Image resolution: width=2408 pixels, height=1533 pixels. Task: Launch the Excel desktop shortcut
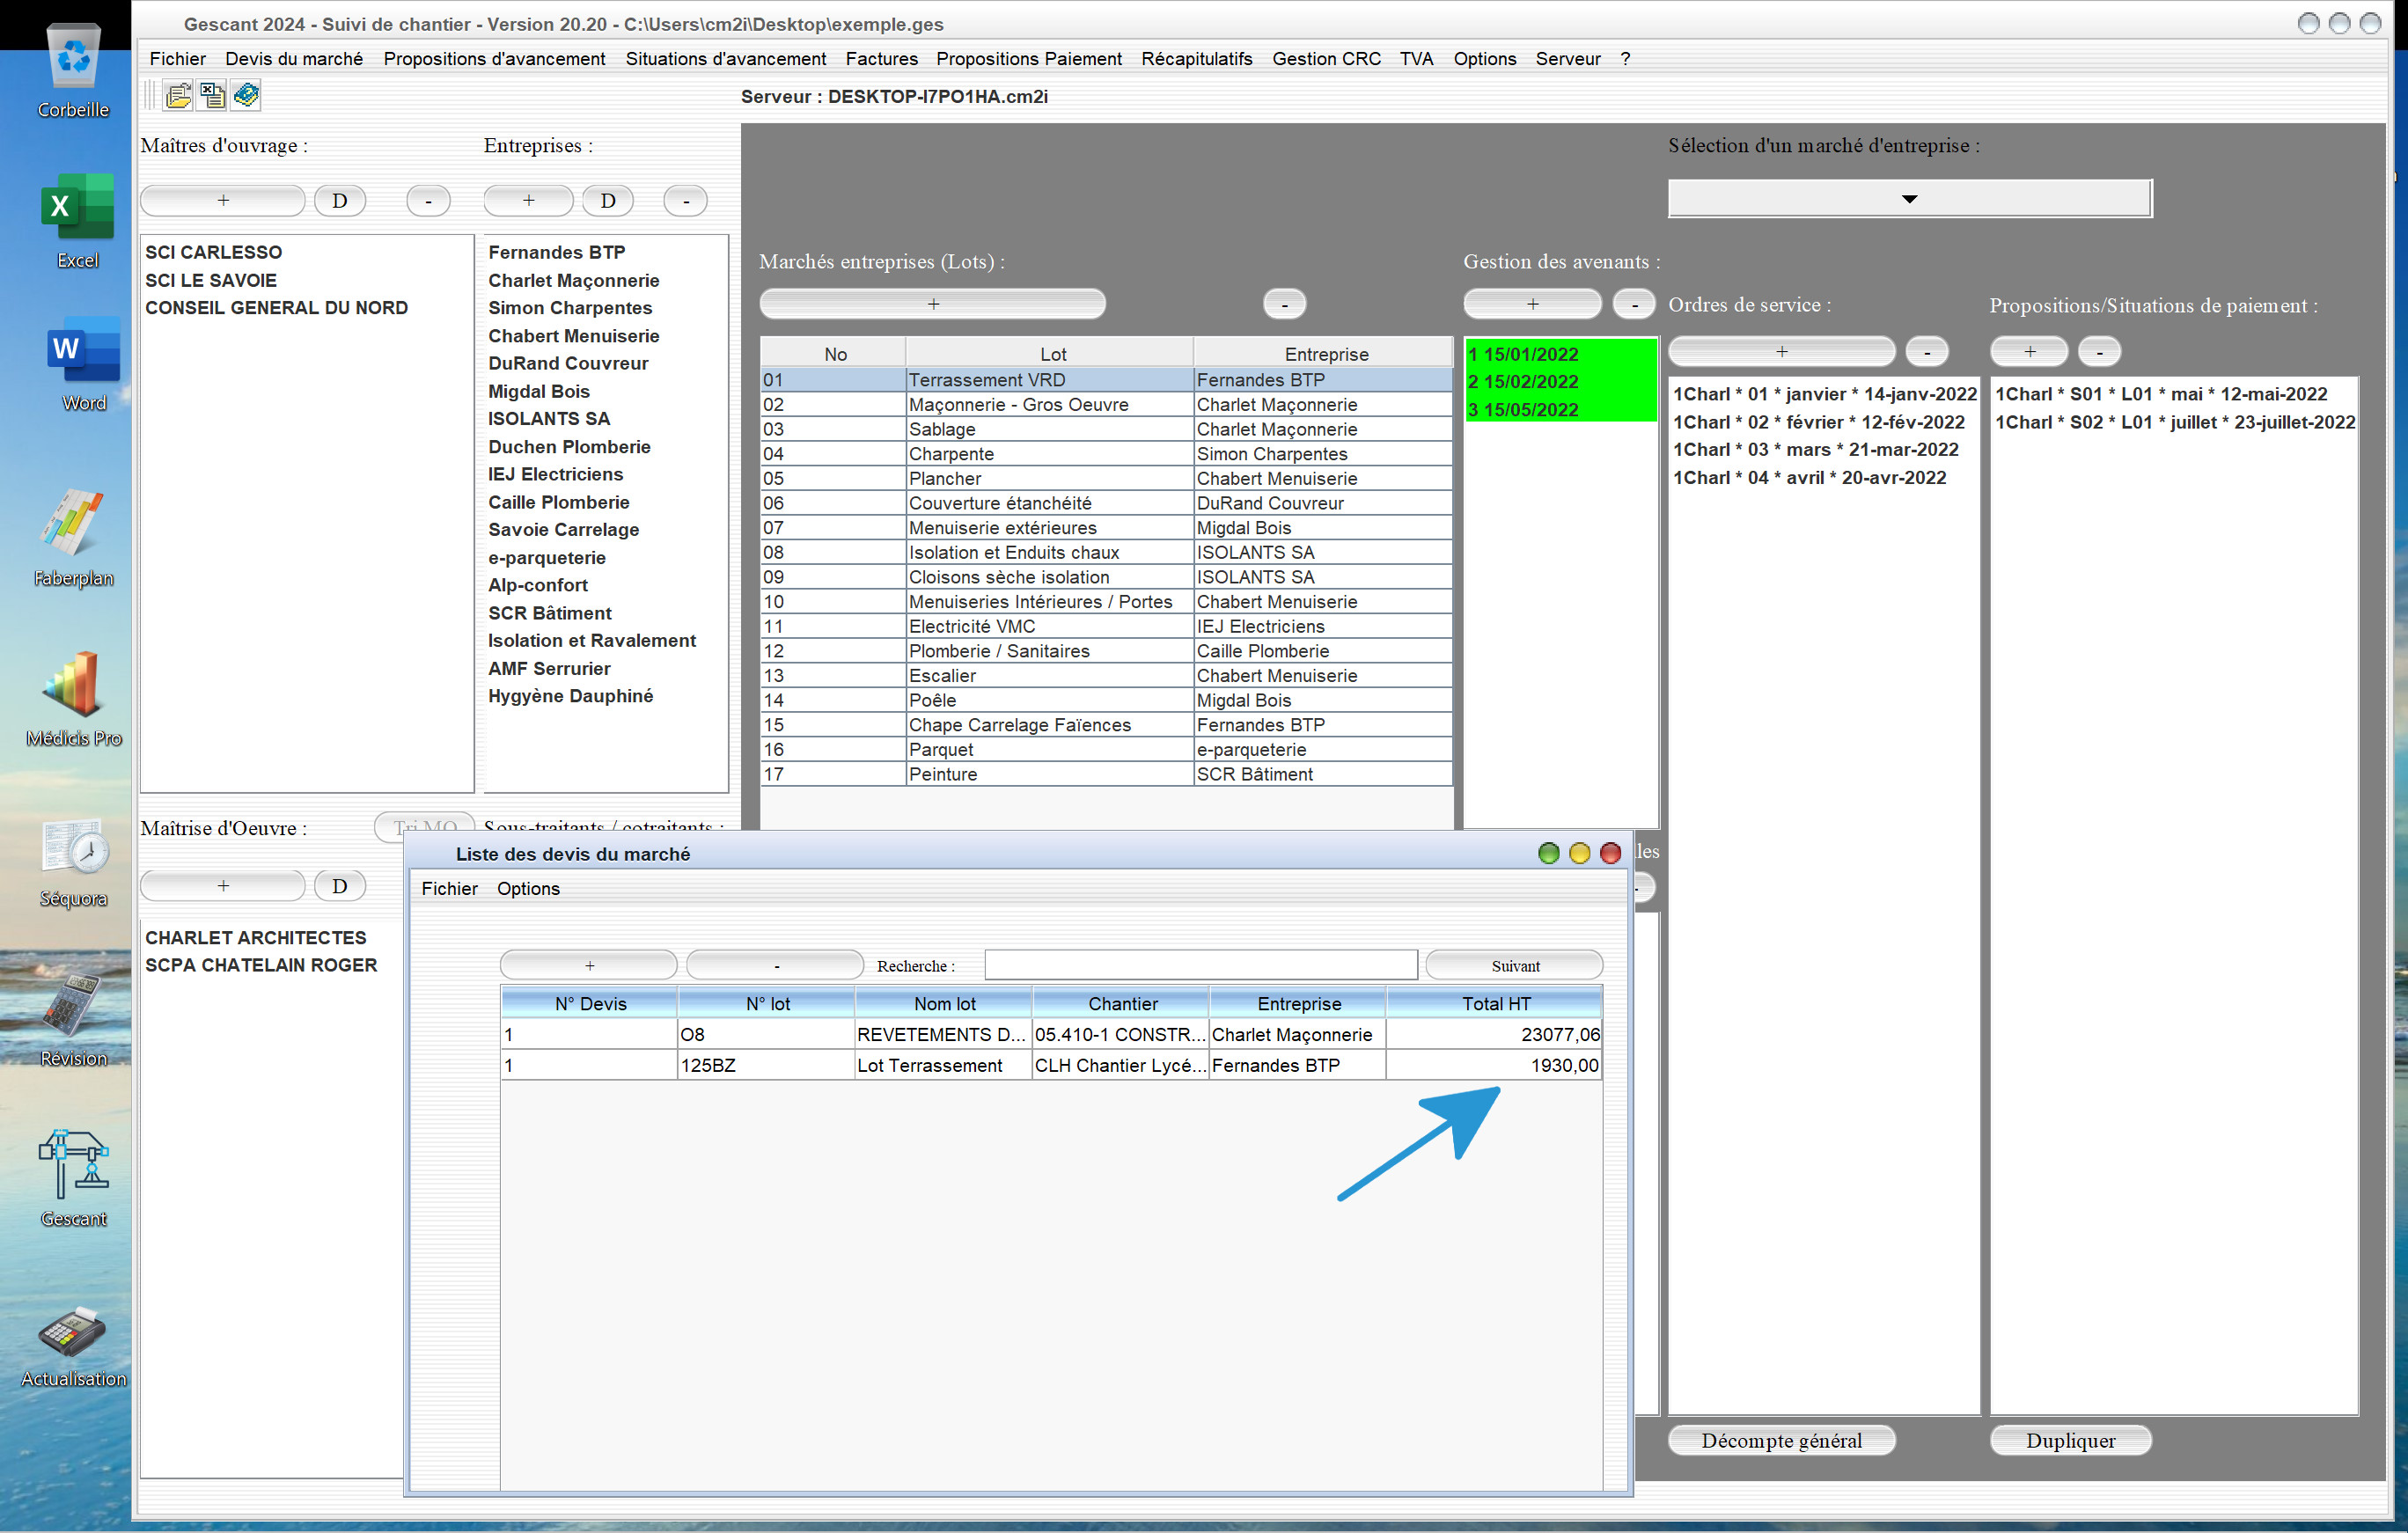(77, 220)
